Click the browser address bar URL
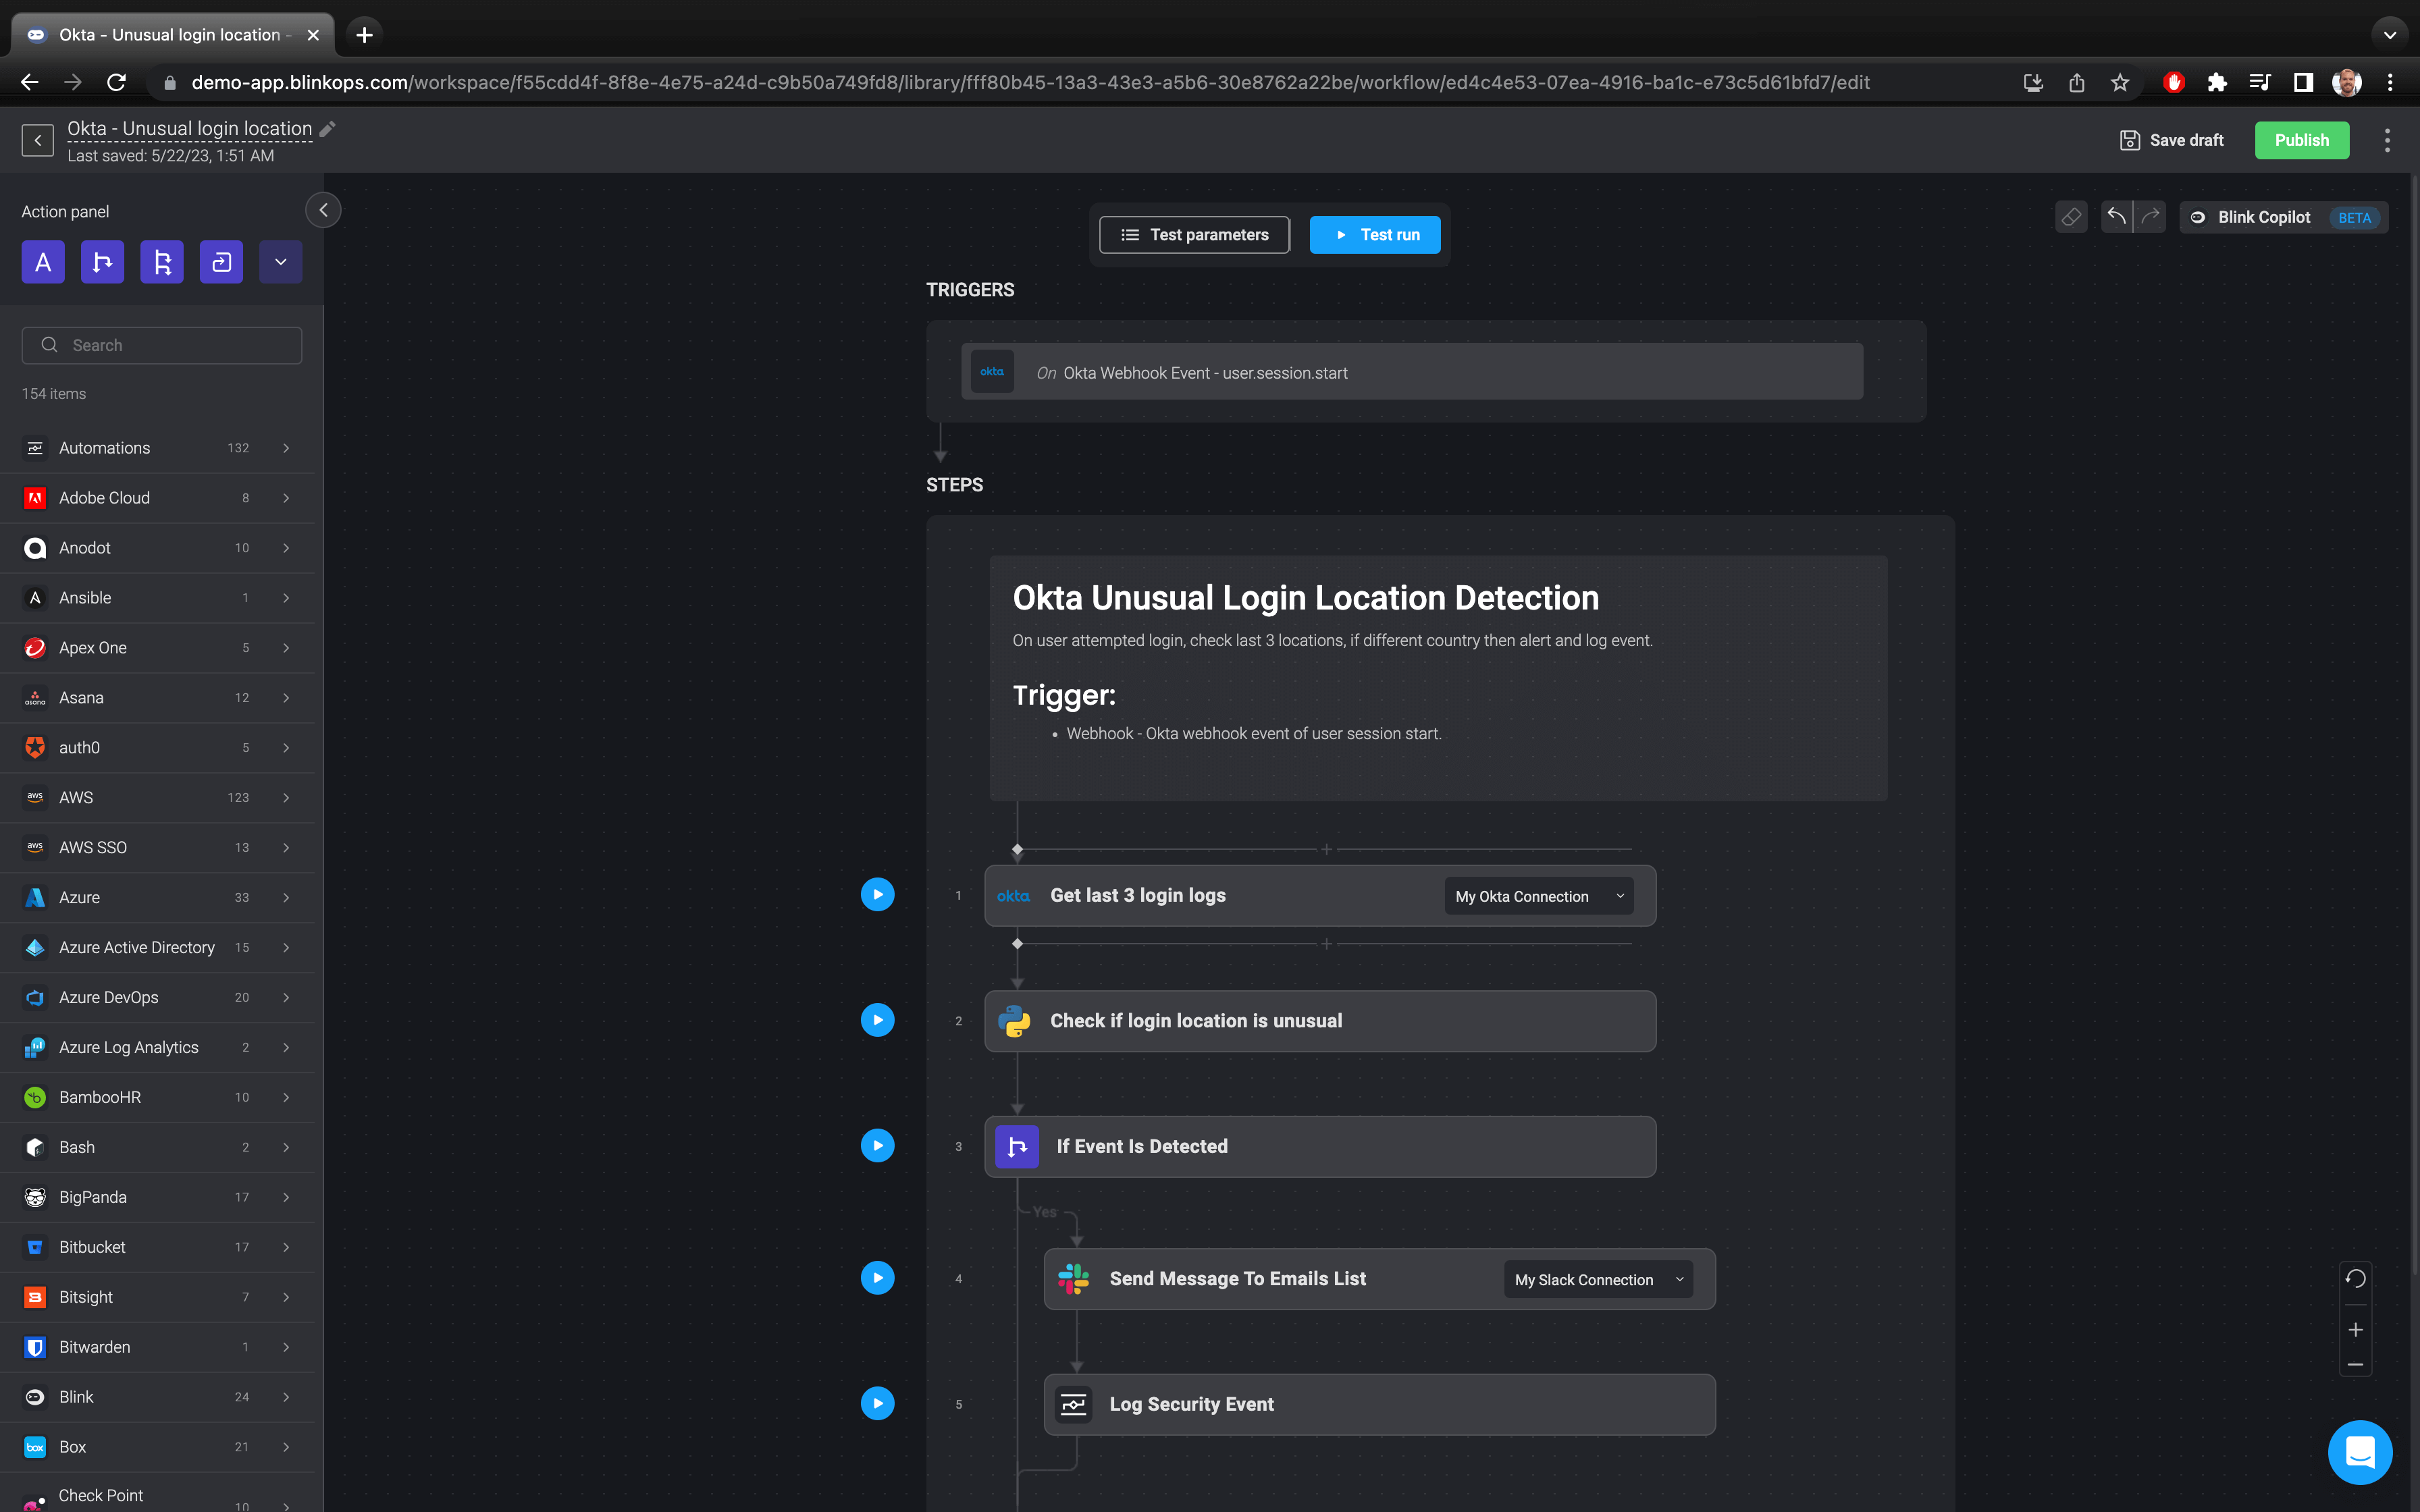 (x=1030, y=83)
